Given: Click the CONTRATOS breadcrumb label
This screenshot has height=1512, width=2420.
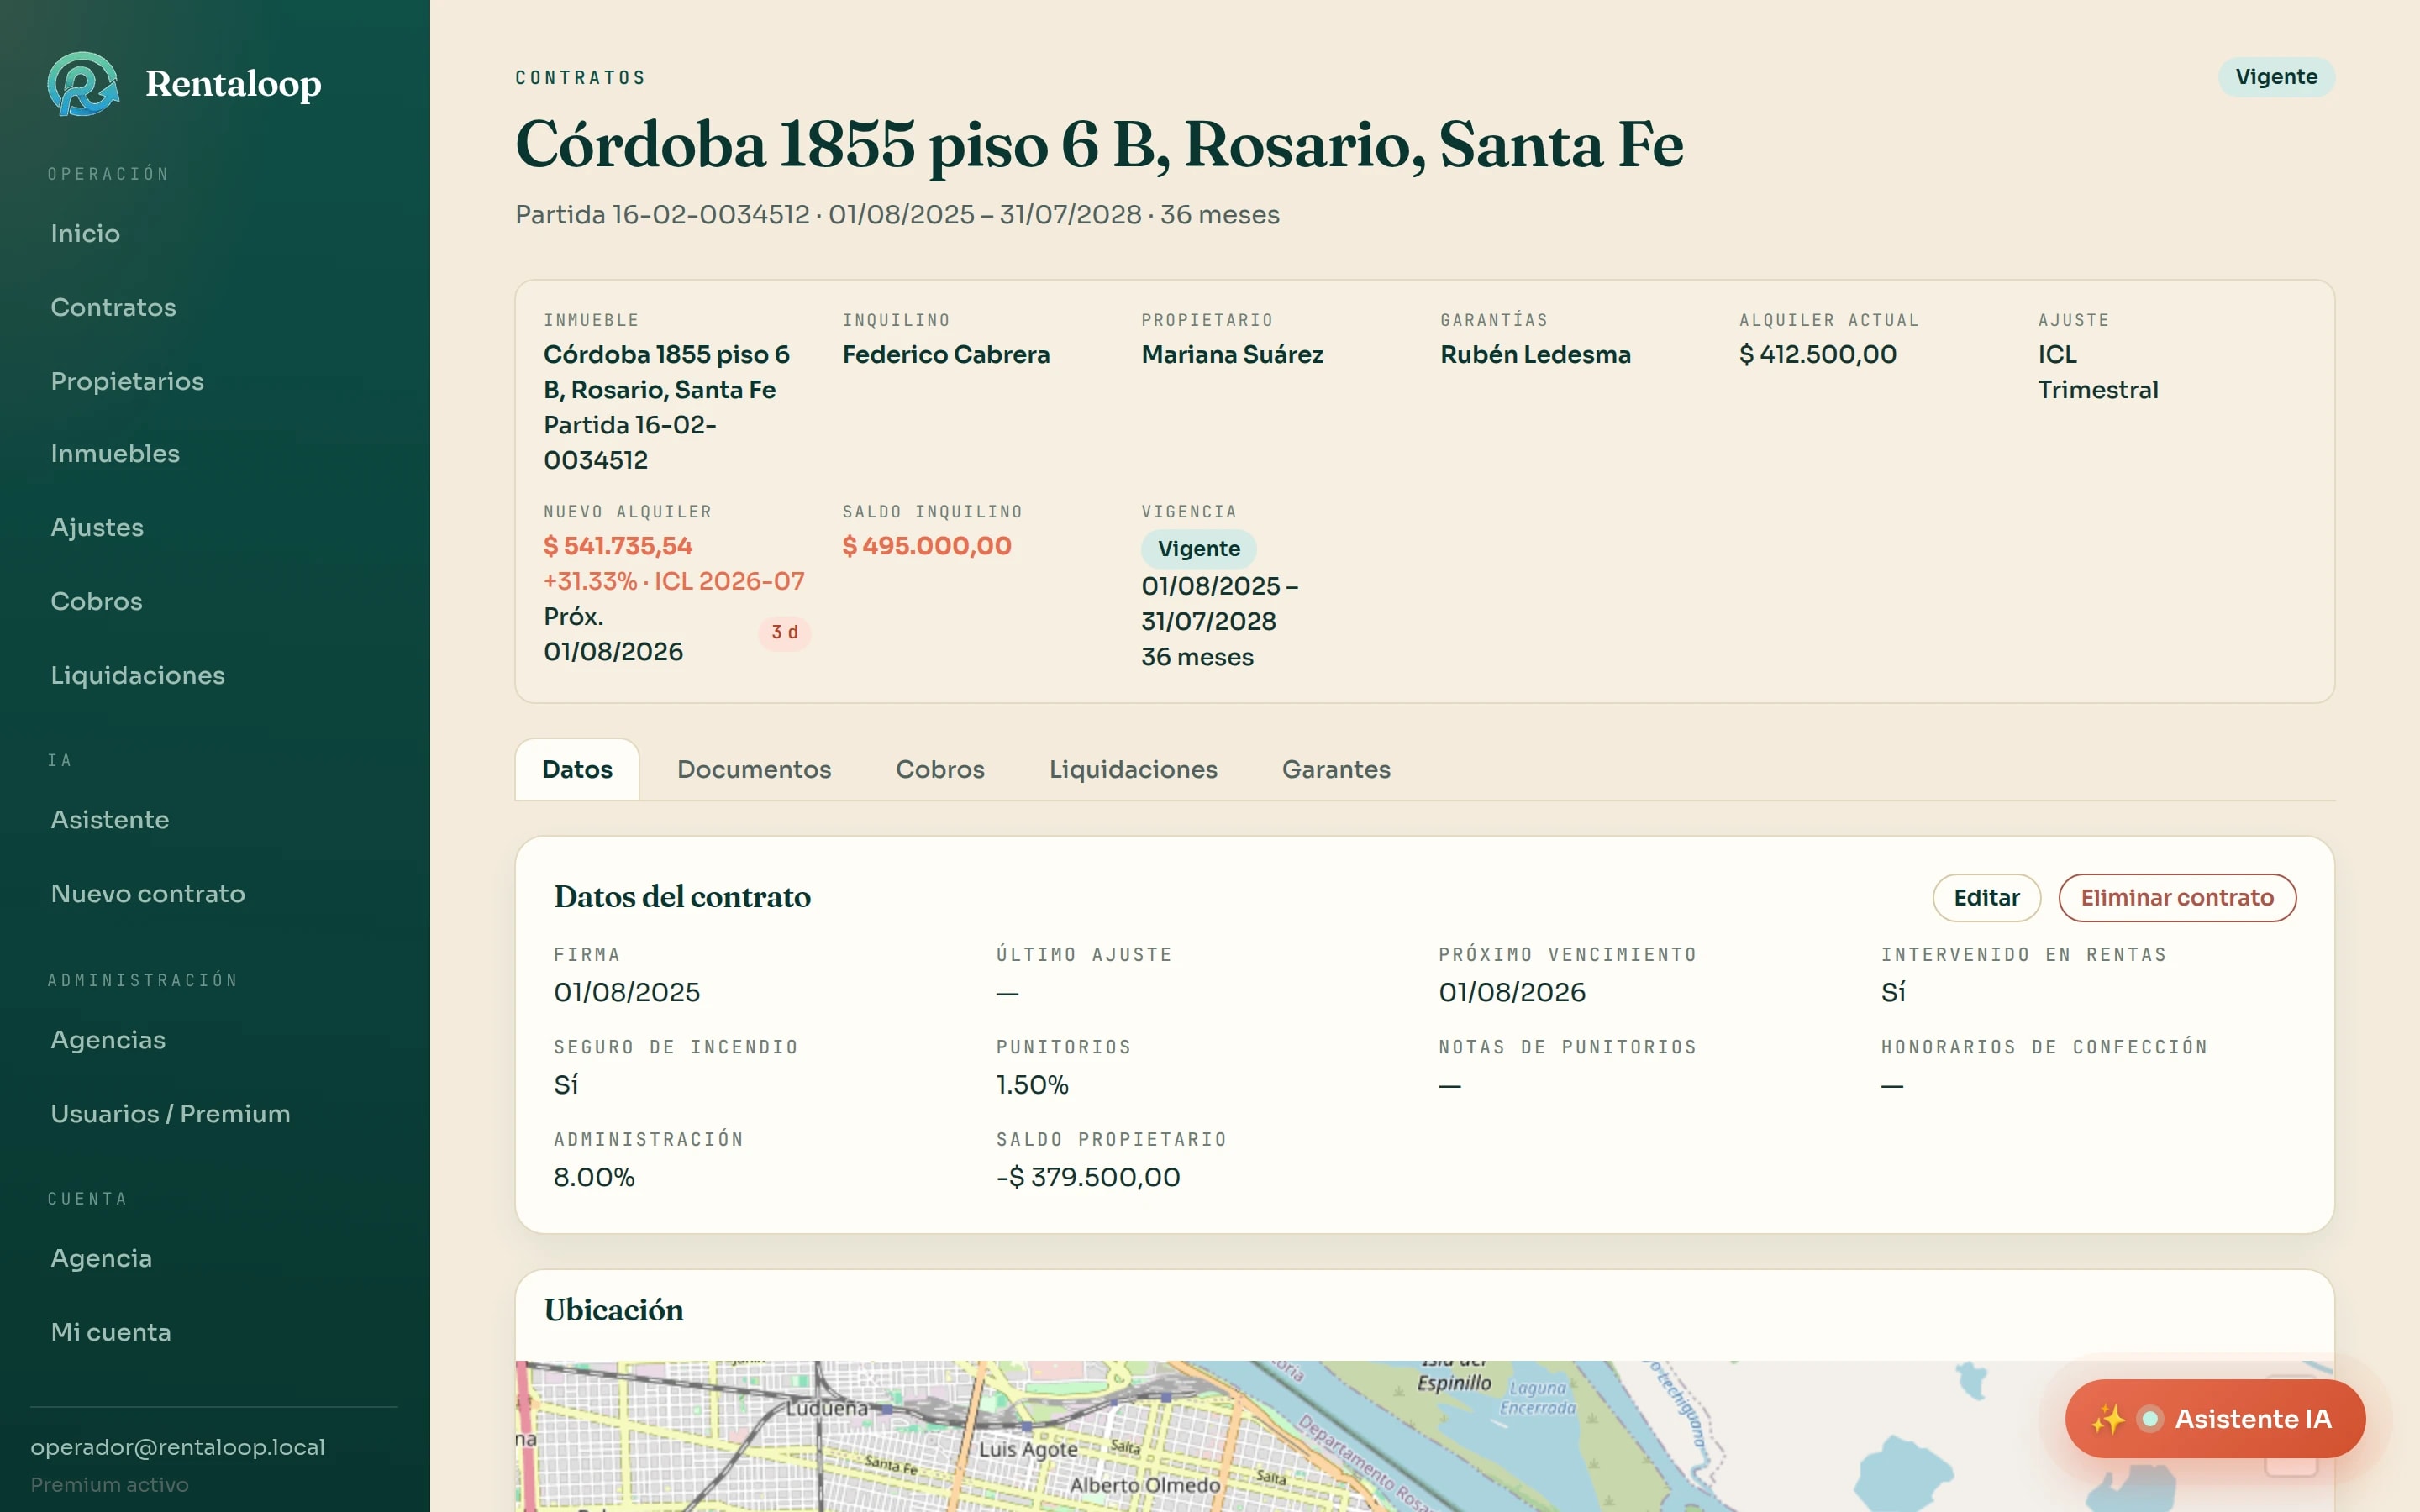Looking at the screenshot, I should tap(581, 77).
